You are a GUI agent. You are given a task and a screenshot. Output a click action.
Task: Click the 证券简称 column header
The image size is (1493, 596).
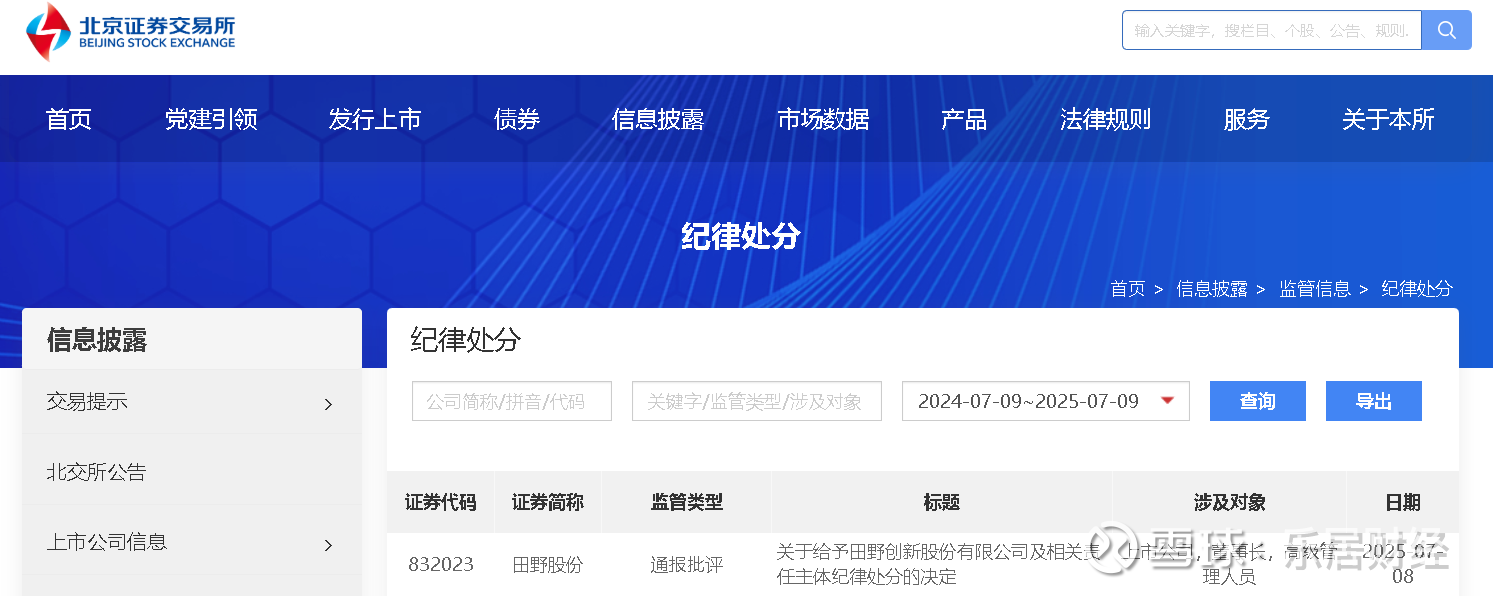[x=547, y=502]
